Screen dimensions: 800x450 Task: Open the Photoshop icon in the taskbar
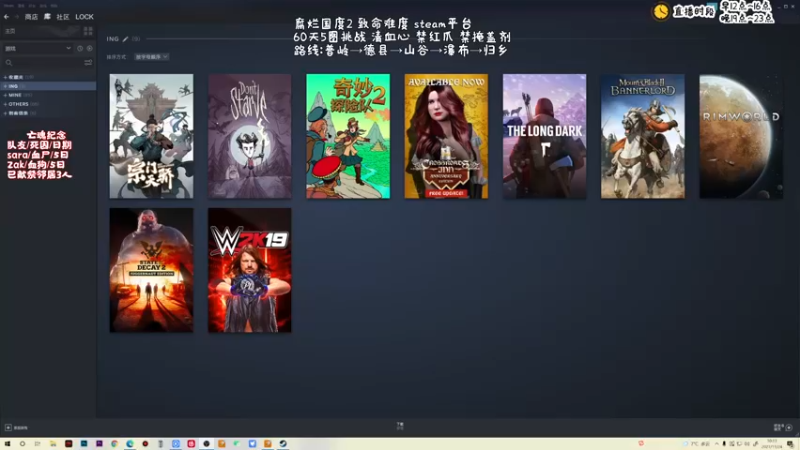click(x=84, y=444)
